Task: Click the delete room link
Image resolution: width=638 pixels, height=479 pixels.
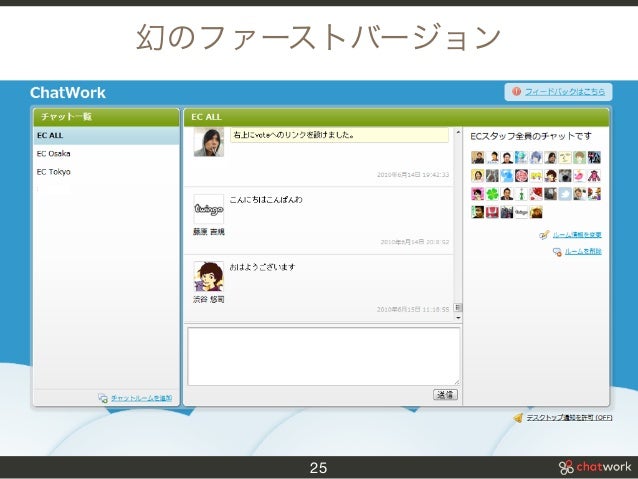Action: (x=583, y=252)
